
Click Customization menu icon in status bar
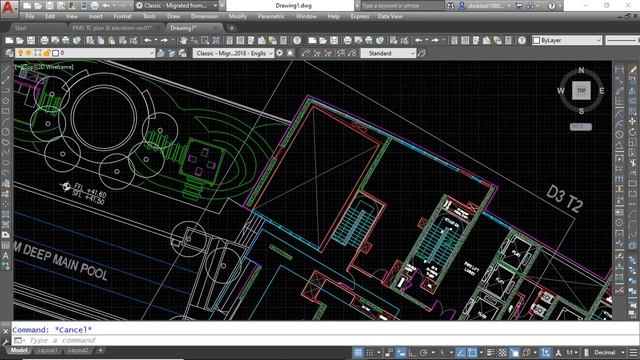coord(634,352)
